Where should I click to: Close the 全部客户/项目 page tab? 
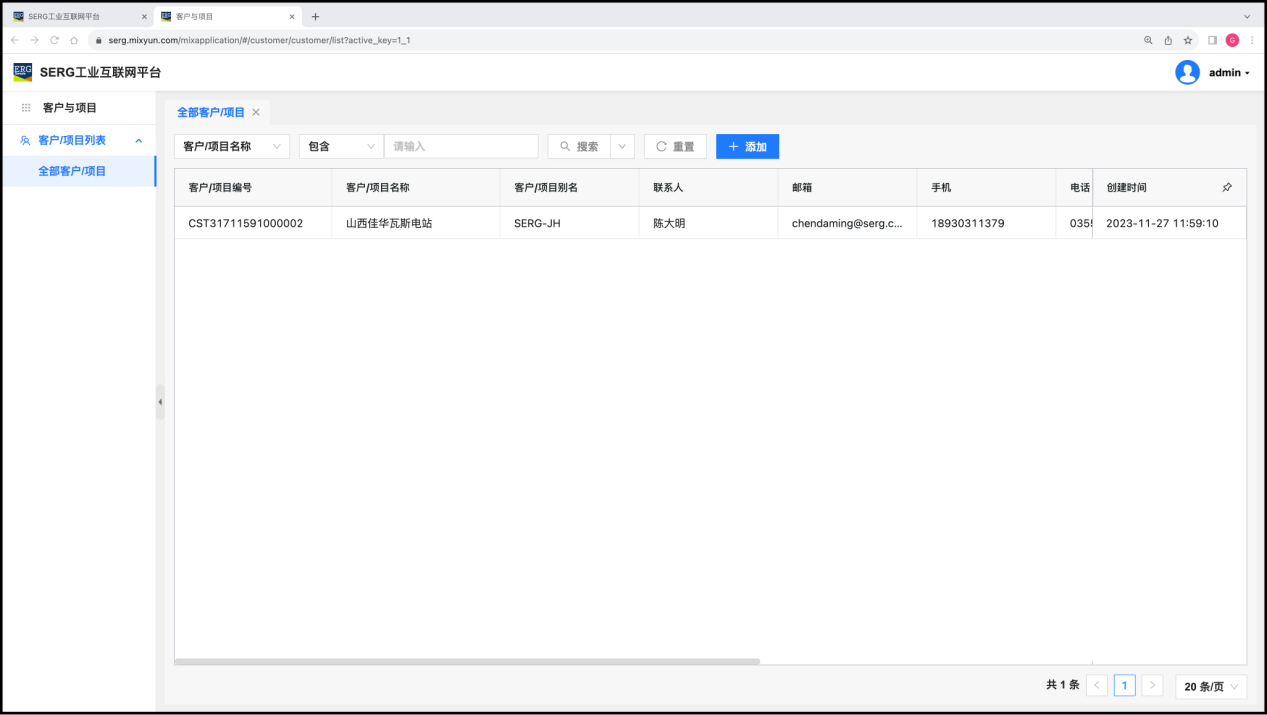click(256, 113)
